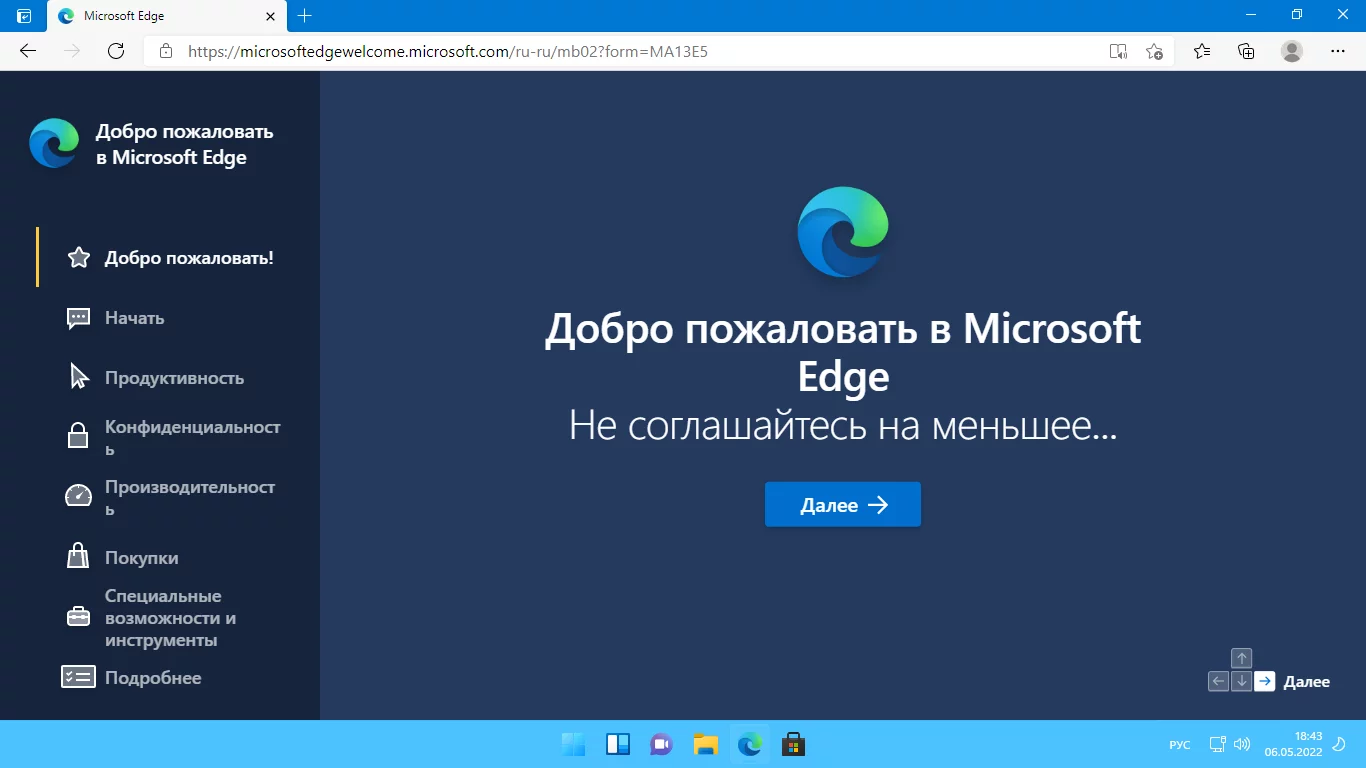Add this page to favorites
Viewport: 1366px width, 768px height.
coord(1155,51)
